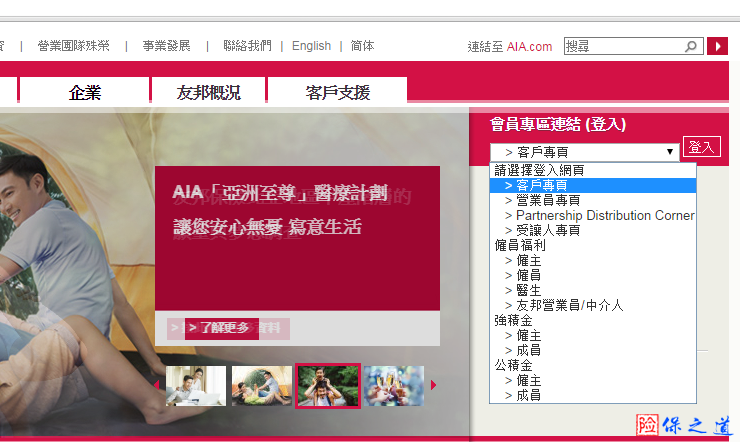Click the AIA「亞洲至尊」醫療計劃 banner headline

[280, 192]
